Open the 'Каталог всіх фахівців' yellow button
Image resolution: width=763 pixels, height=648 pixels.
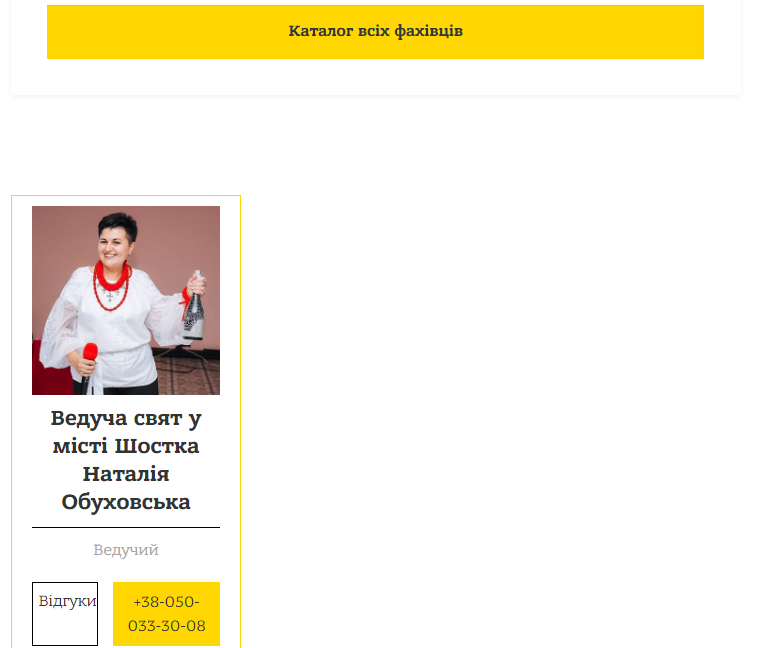pyautogui.click(x=375, y=32)
